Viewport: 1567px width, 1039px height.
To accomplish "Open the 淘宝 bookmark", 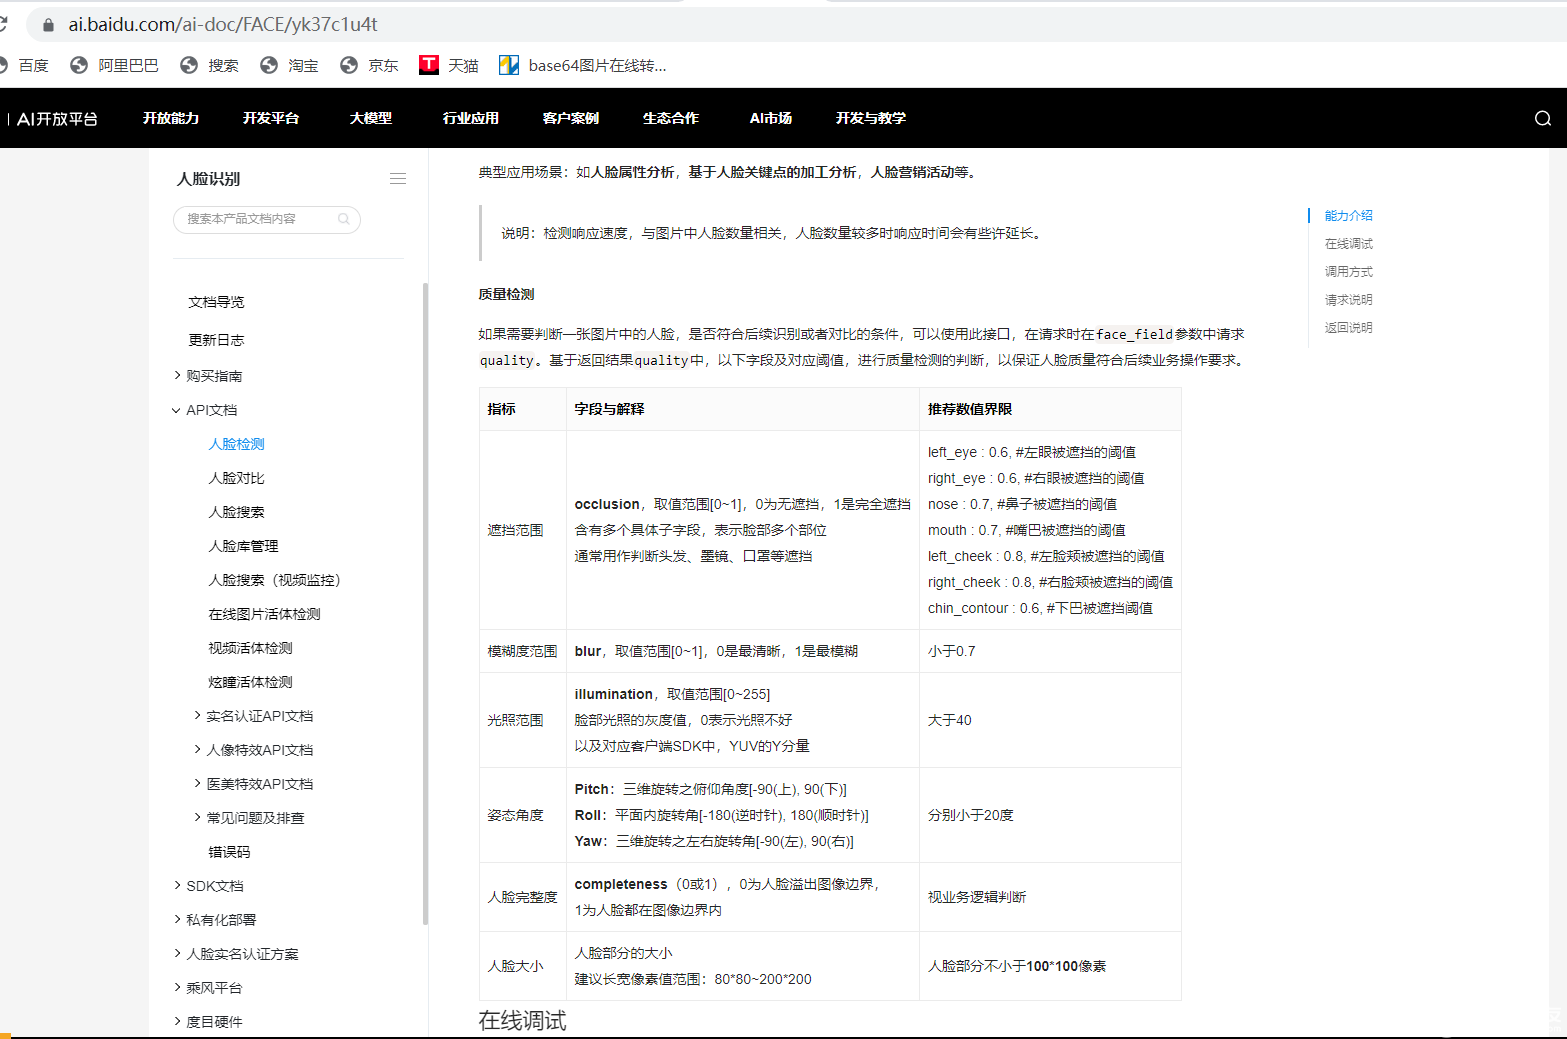I will click(289, 65).
